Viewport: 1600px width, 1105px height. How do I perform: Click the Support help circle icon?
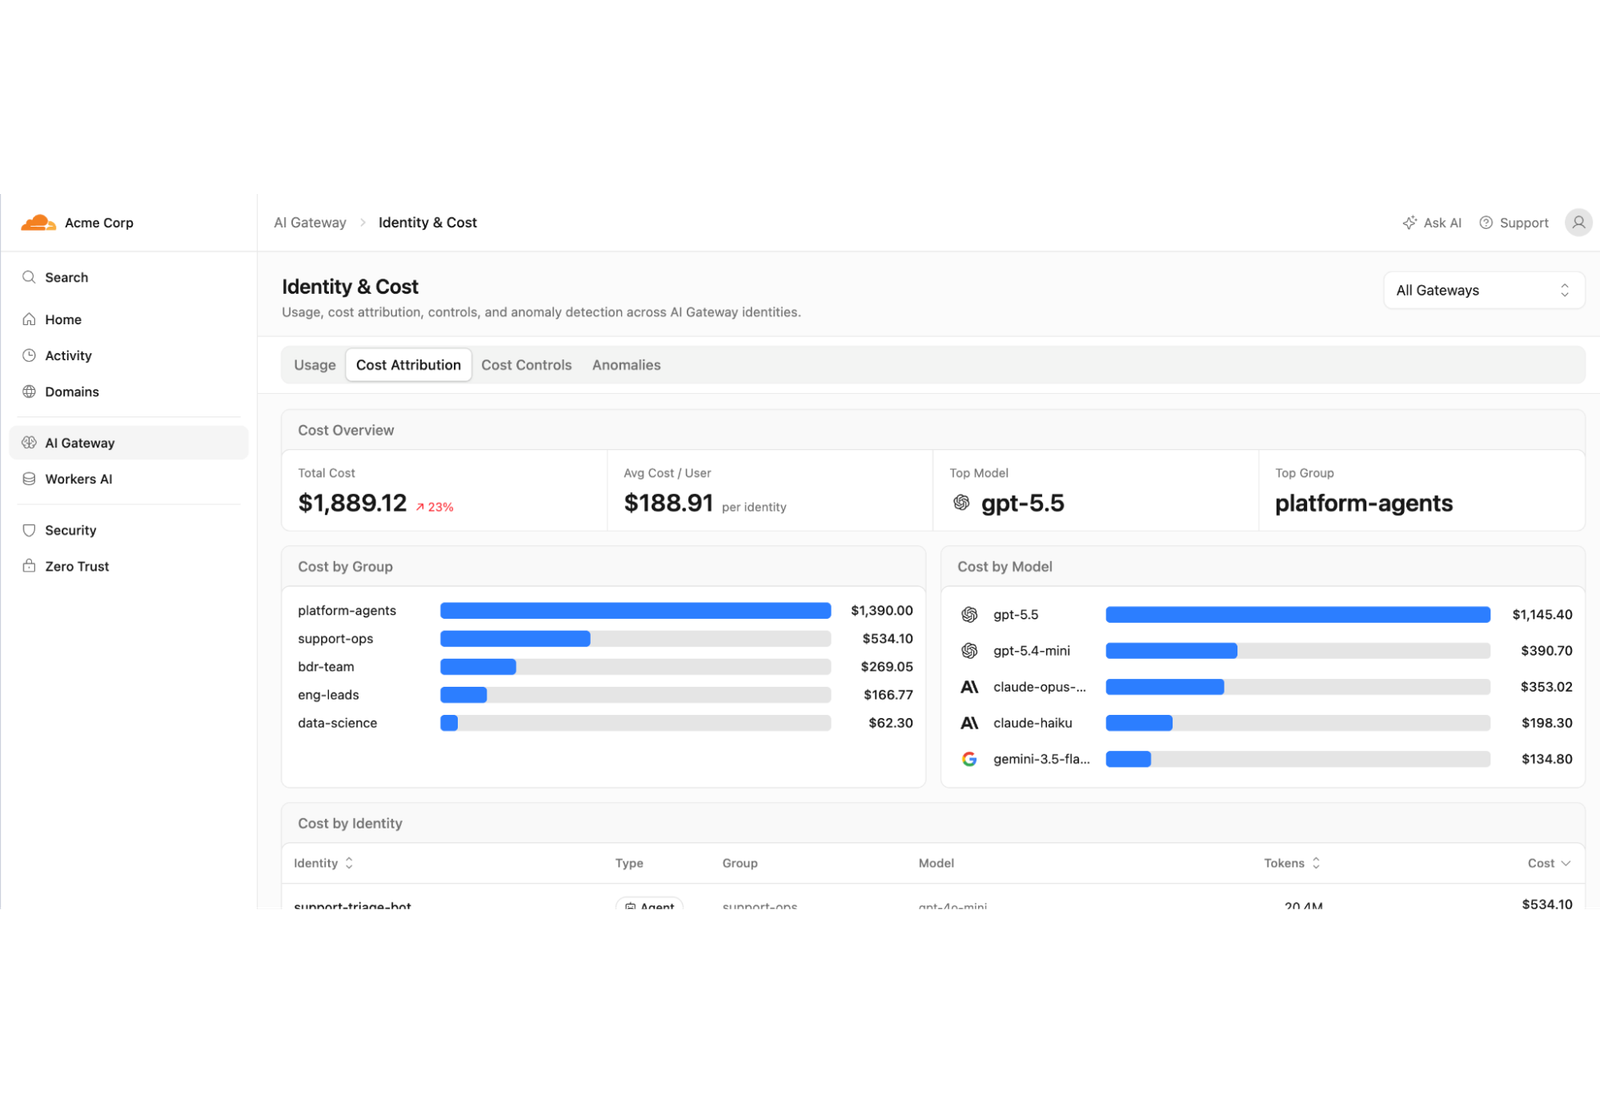pyautogui.click(x=1486, y=222)
